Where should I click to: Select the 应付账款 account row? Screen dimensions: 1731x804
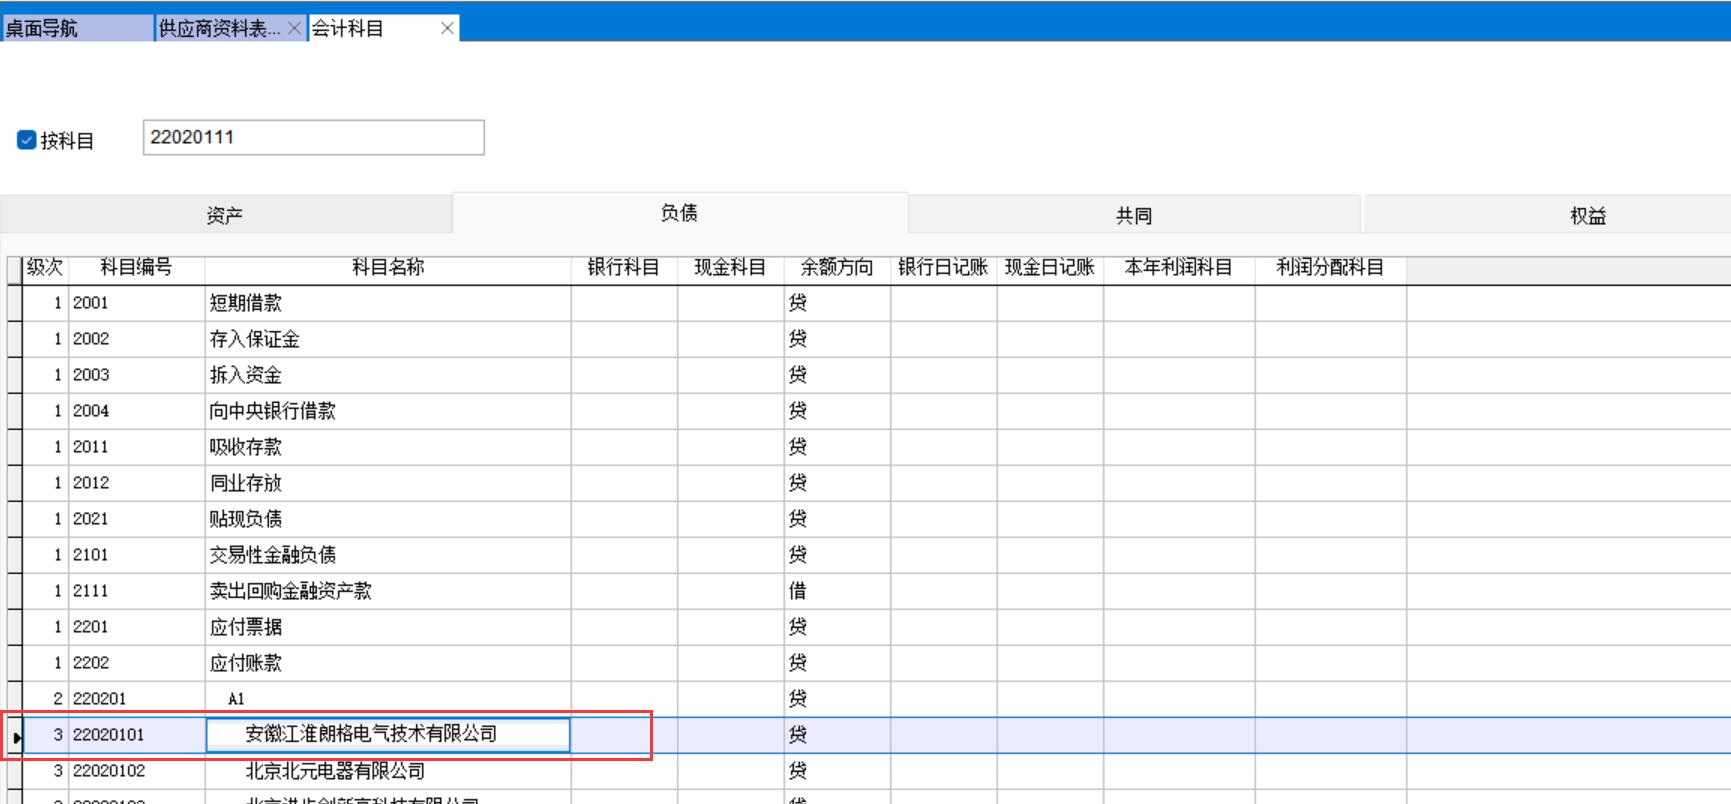246,663
